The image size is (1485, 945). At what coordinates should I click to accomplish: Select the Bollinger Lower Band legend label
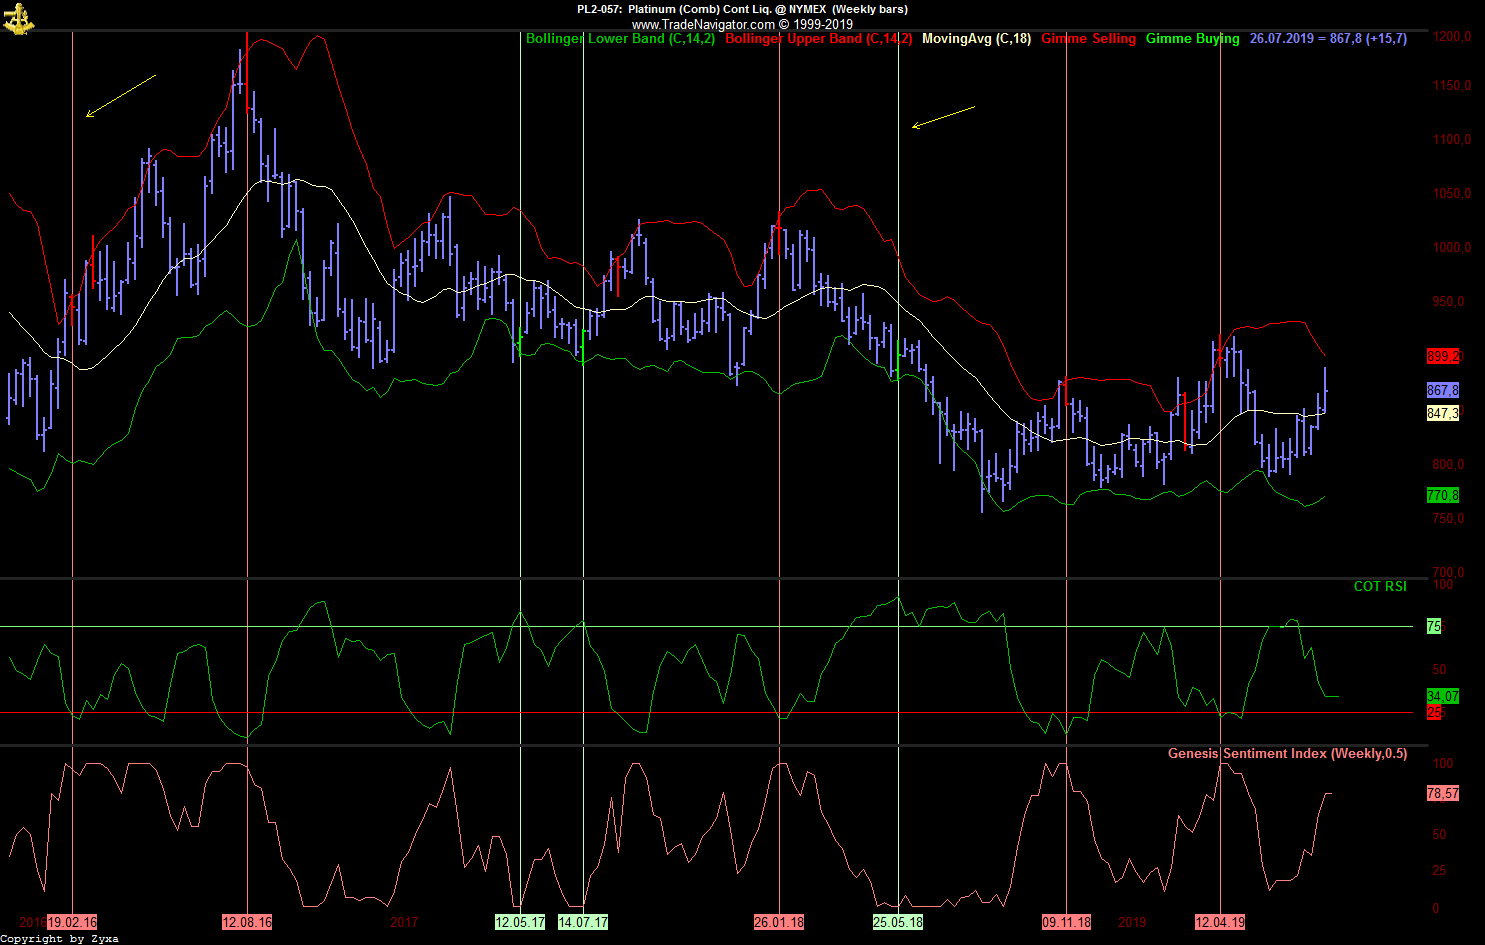click(x=620, y=39)
